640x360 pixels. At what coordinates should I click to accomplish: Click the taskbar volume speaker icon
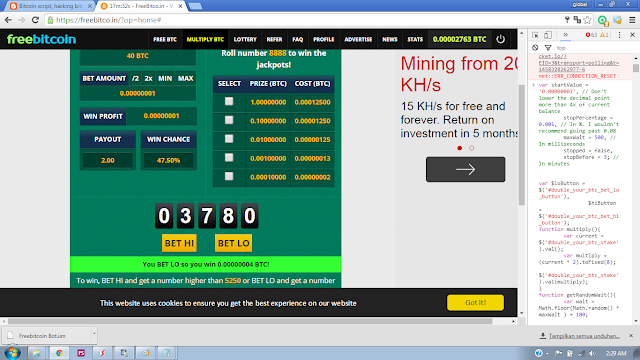[x=592, y=353]
